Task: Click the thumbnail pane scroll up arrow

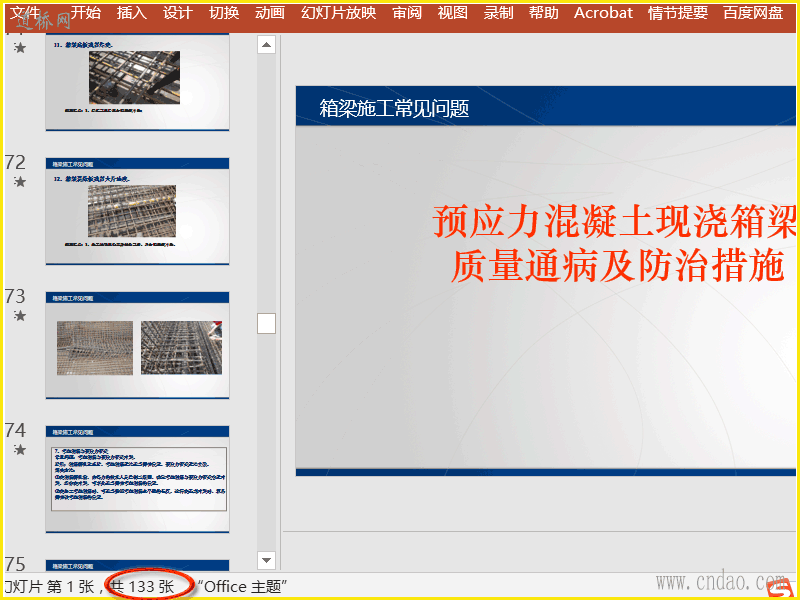Action: pos(266,45)
